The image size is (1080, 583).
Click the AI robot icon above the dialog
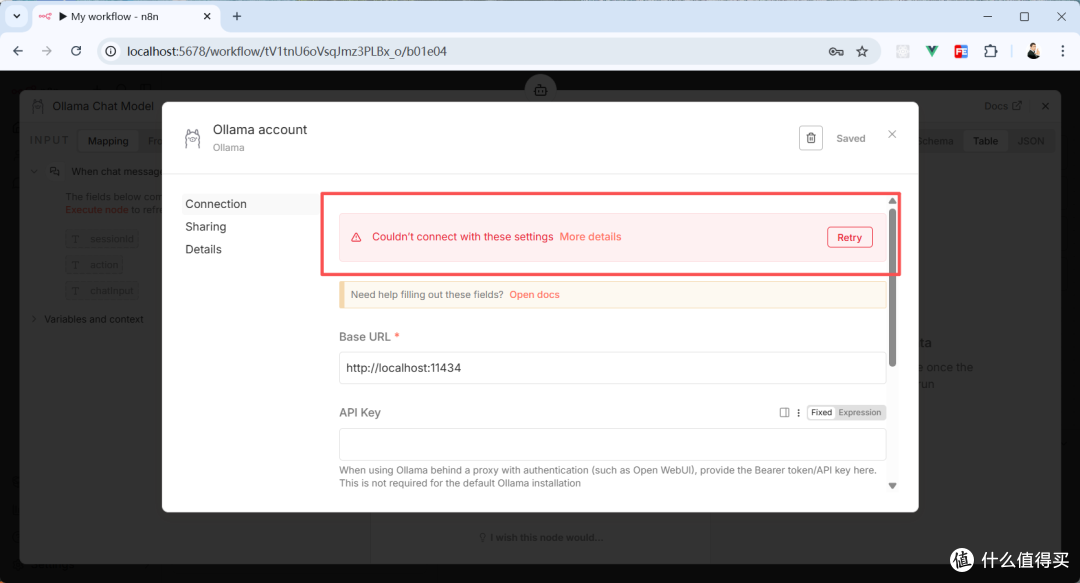tap(541, 90)
